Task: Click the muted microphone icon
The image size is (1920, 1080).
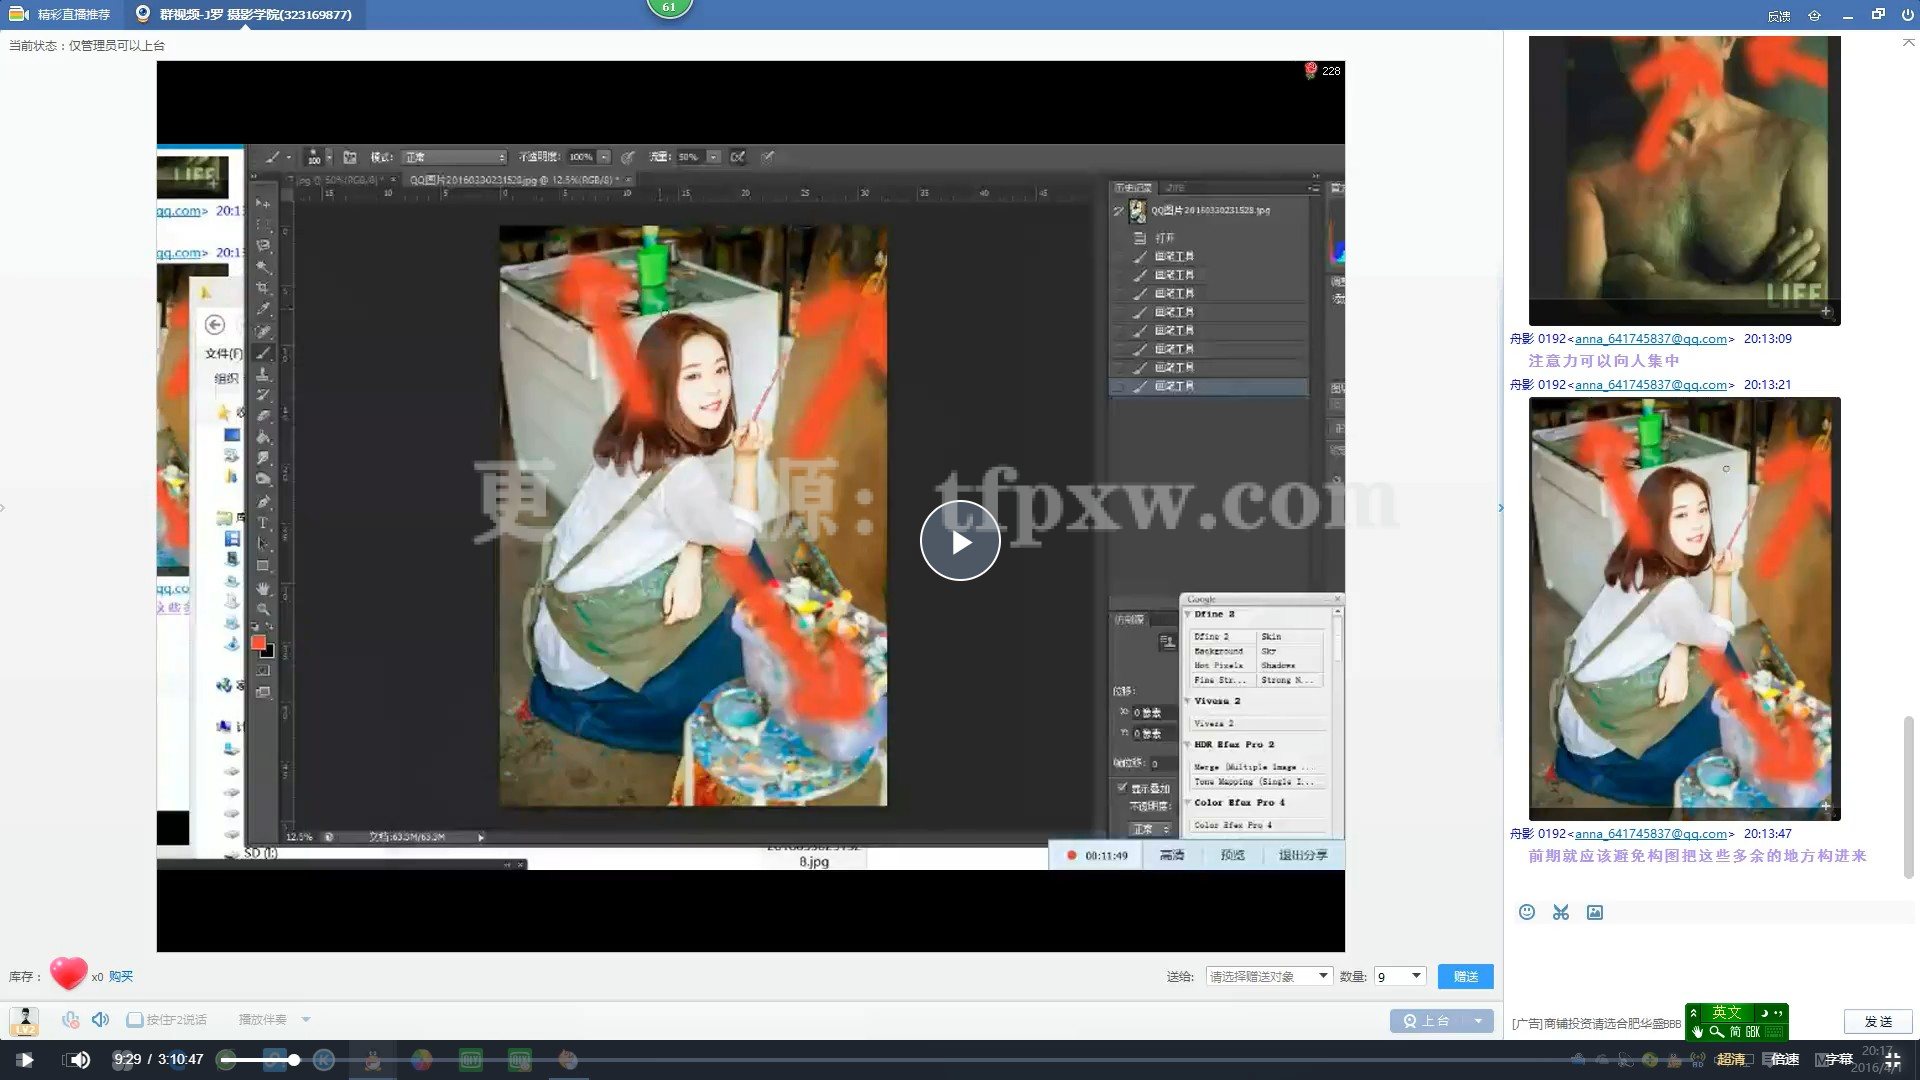Action: [x=70, y=1020]
